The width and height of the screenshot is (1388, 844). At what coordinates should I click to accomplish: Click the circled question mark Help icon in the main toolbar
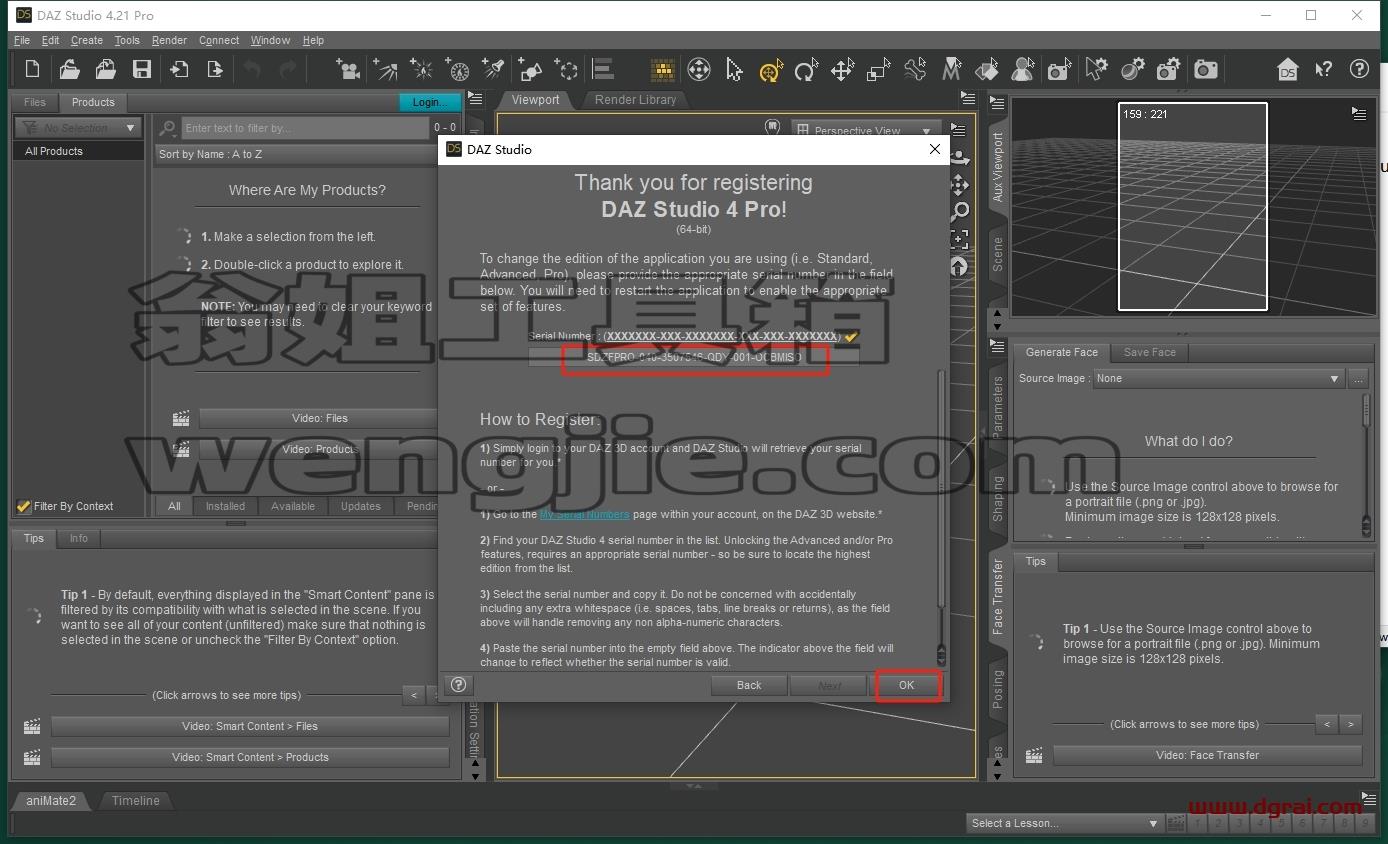(x=1359, y=69)
